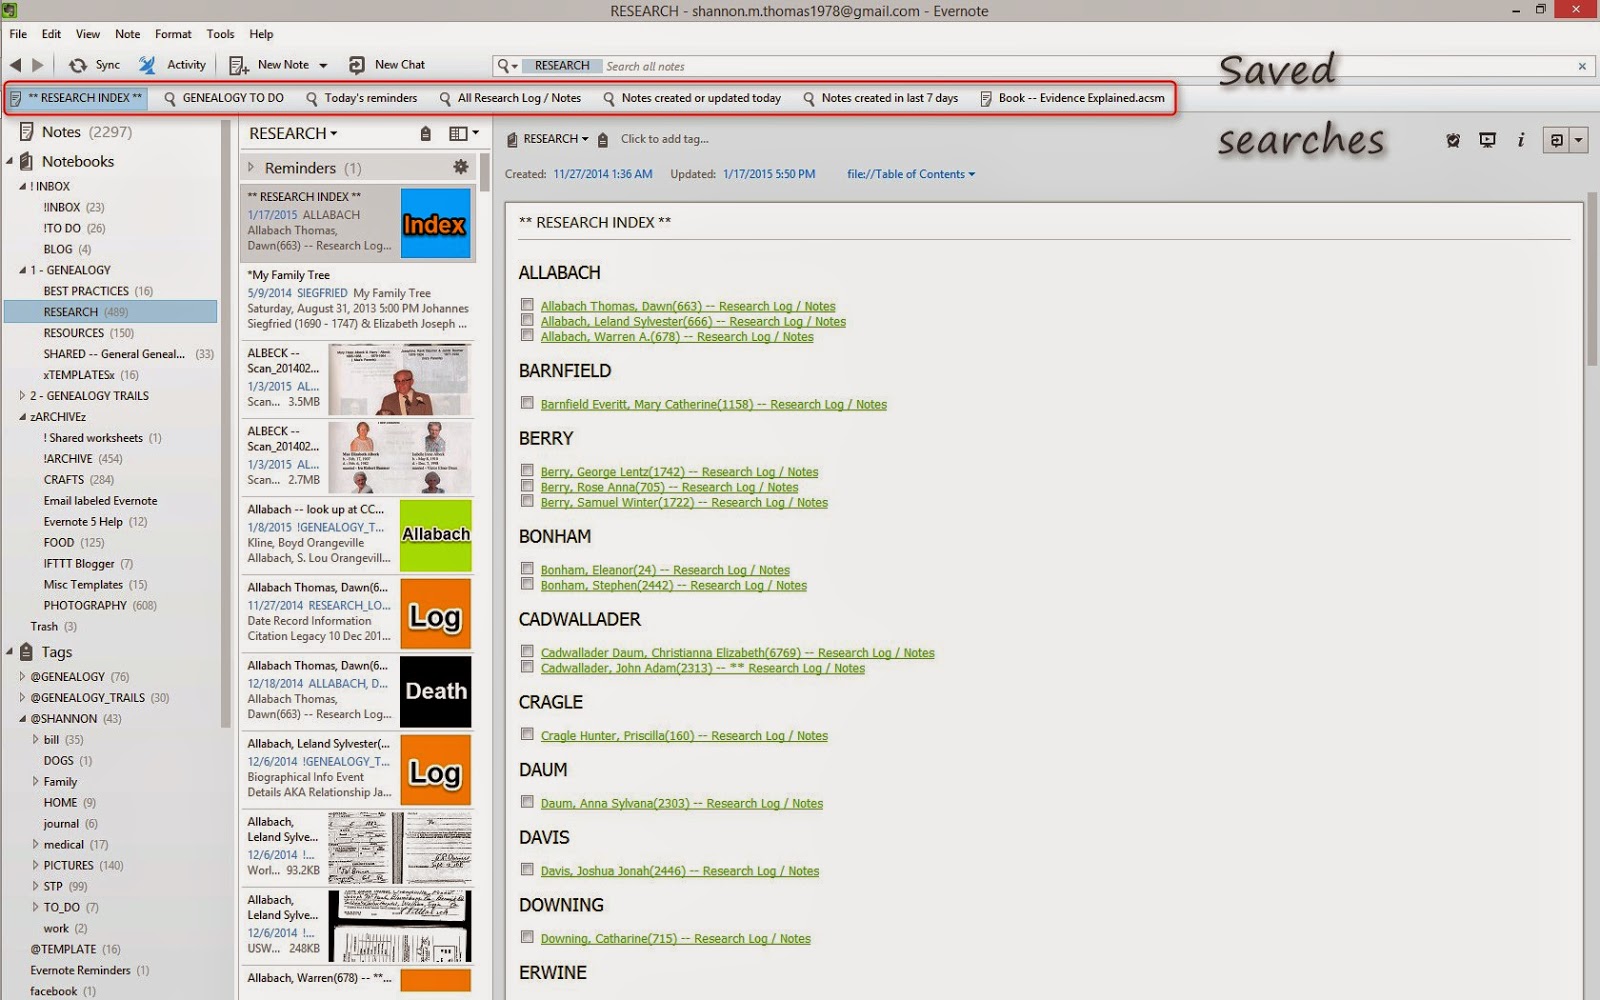Viewport: 1600px width, 1000px height.
Task: Click the Tags icon in the sidebar
Action: 27,652
